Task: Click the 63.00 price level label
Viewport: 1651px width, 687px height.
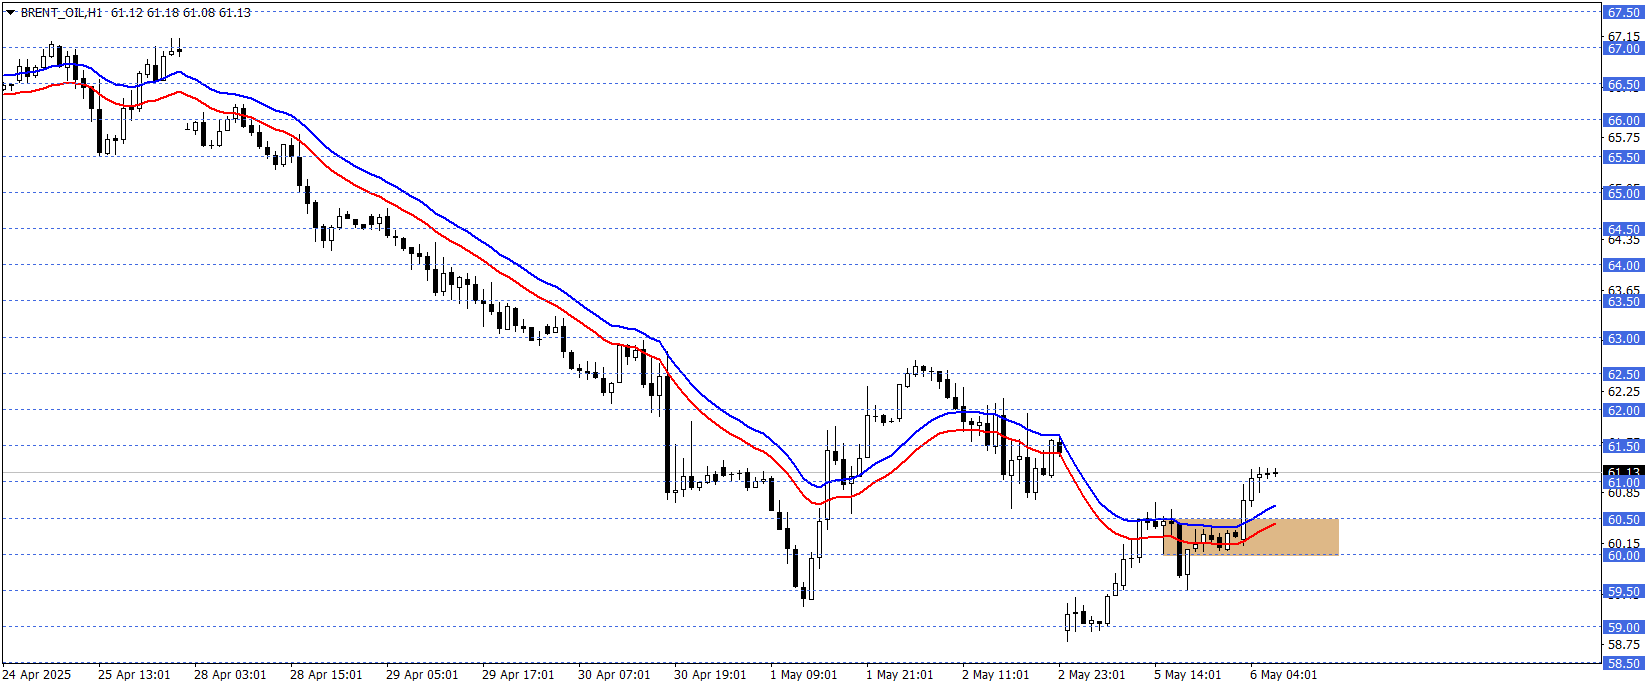Action: point(1625,338)
